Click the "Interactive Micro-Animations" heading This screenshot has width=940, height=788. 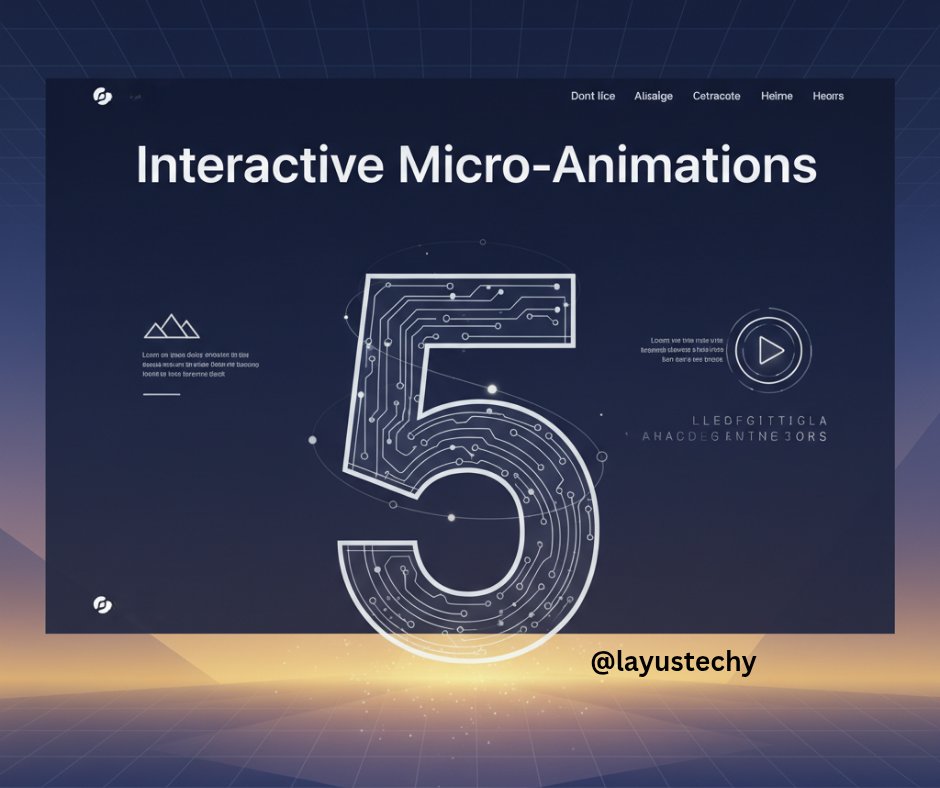click(477, 164)
